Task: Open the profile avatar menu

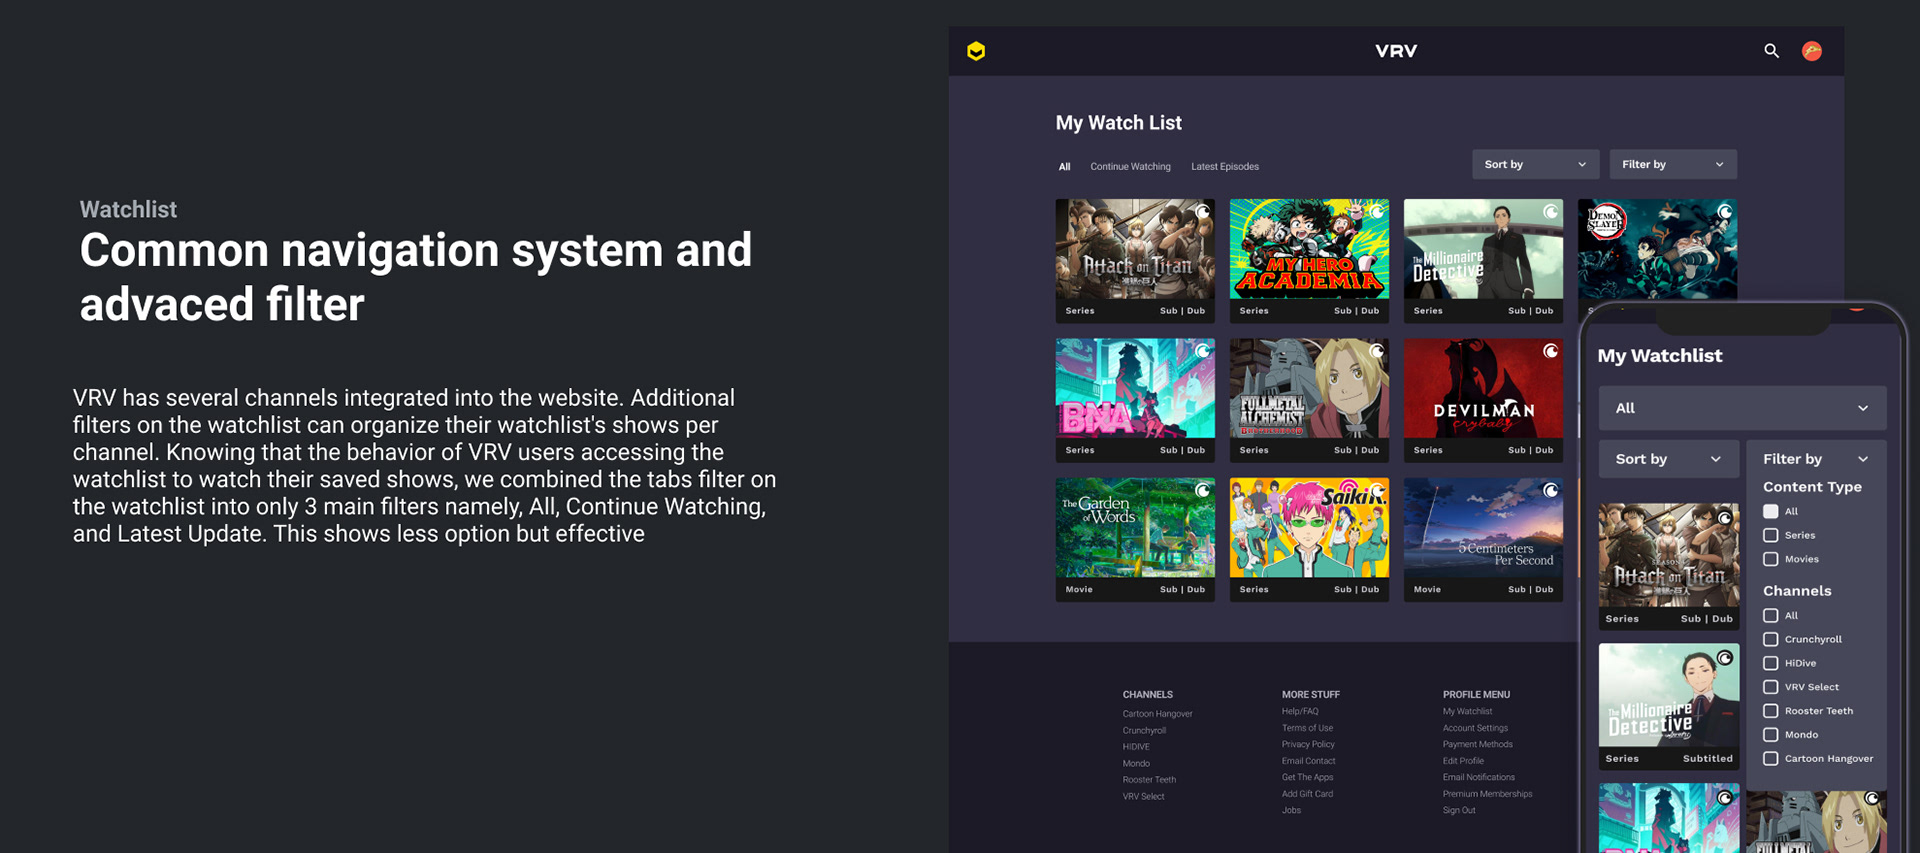Action: (x=1812, y=51)
